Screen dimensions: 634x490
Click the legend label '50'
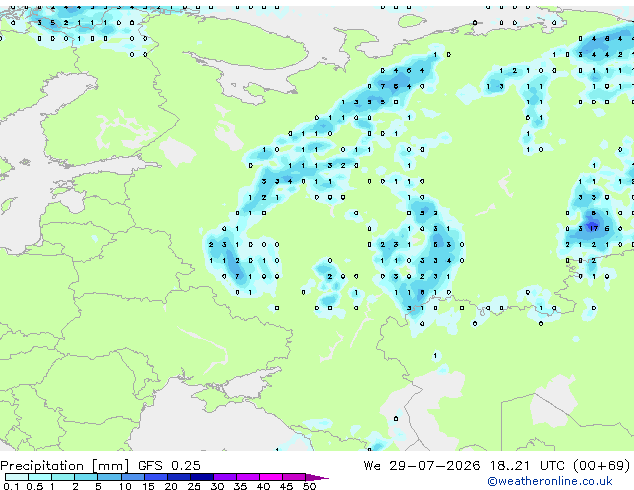[x=309, y=486]
